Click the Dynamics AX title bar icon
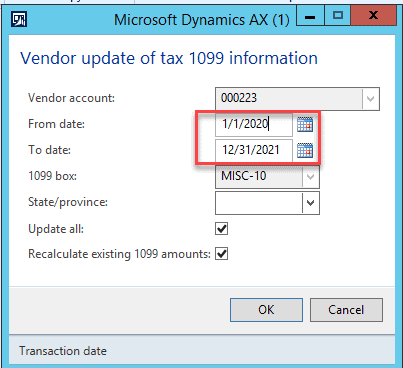403x368 pixels. coord(19,19)
